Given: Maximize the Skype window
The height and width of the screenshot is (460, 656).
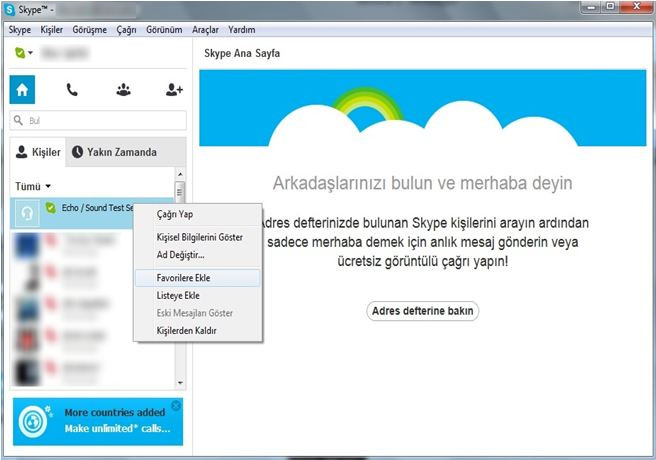Looking at the screenshot, I should pos(610,7).
